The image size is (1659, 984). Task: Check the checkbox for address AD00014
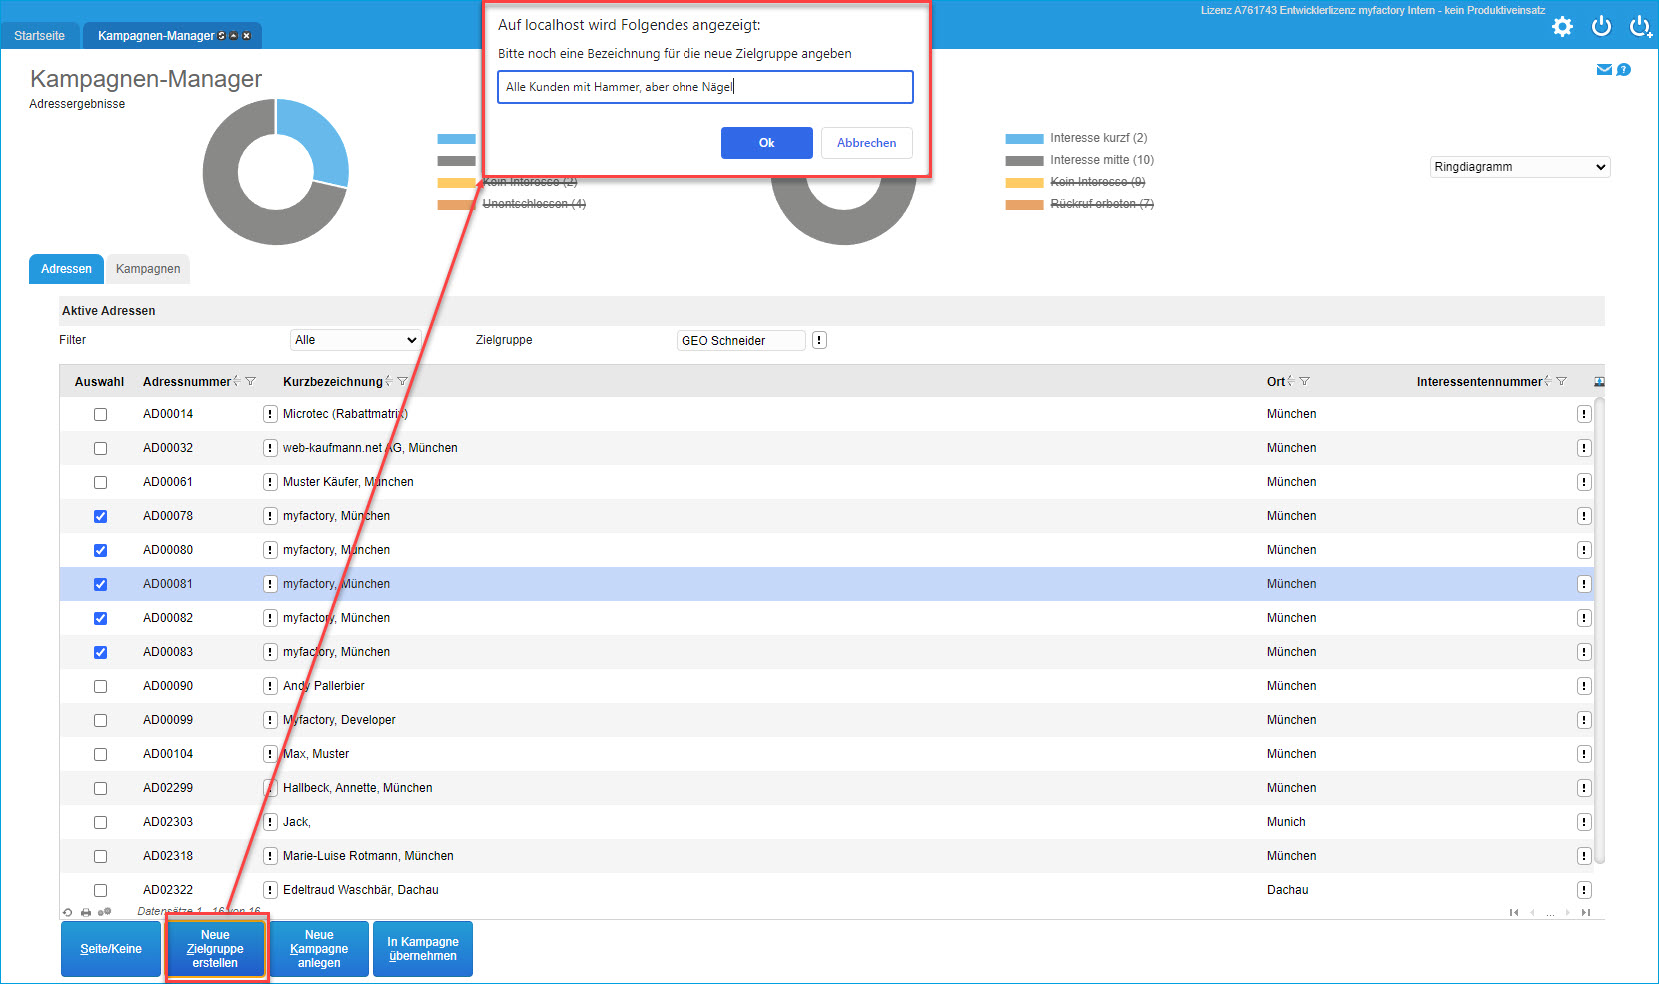pos(100,414)
